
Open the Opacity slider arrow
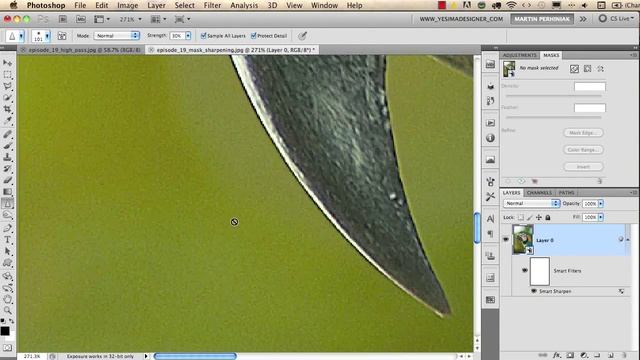pyautogui.click(x=601, y=203)
